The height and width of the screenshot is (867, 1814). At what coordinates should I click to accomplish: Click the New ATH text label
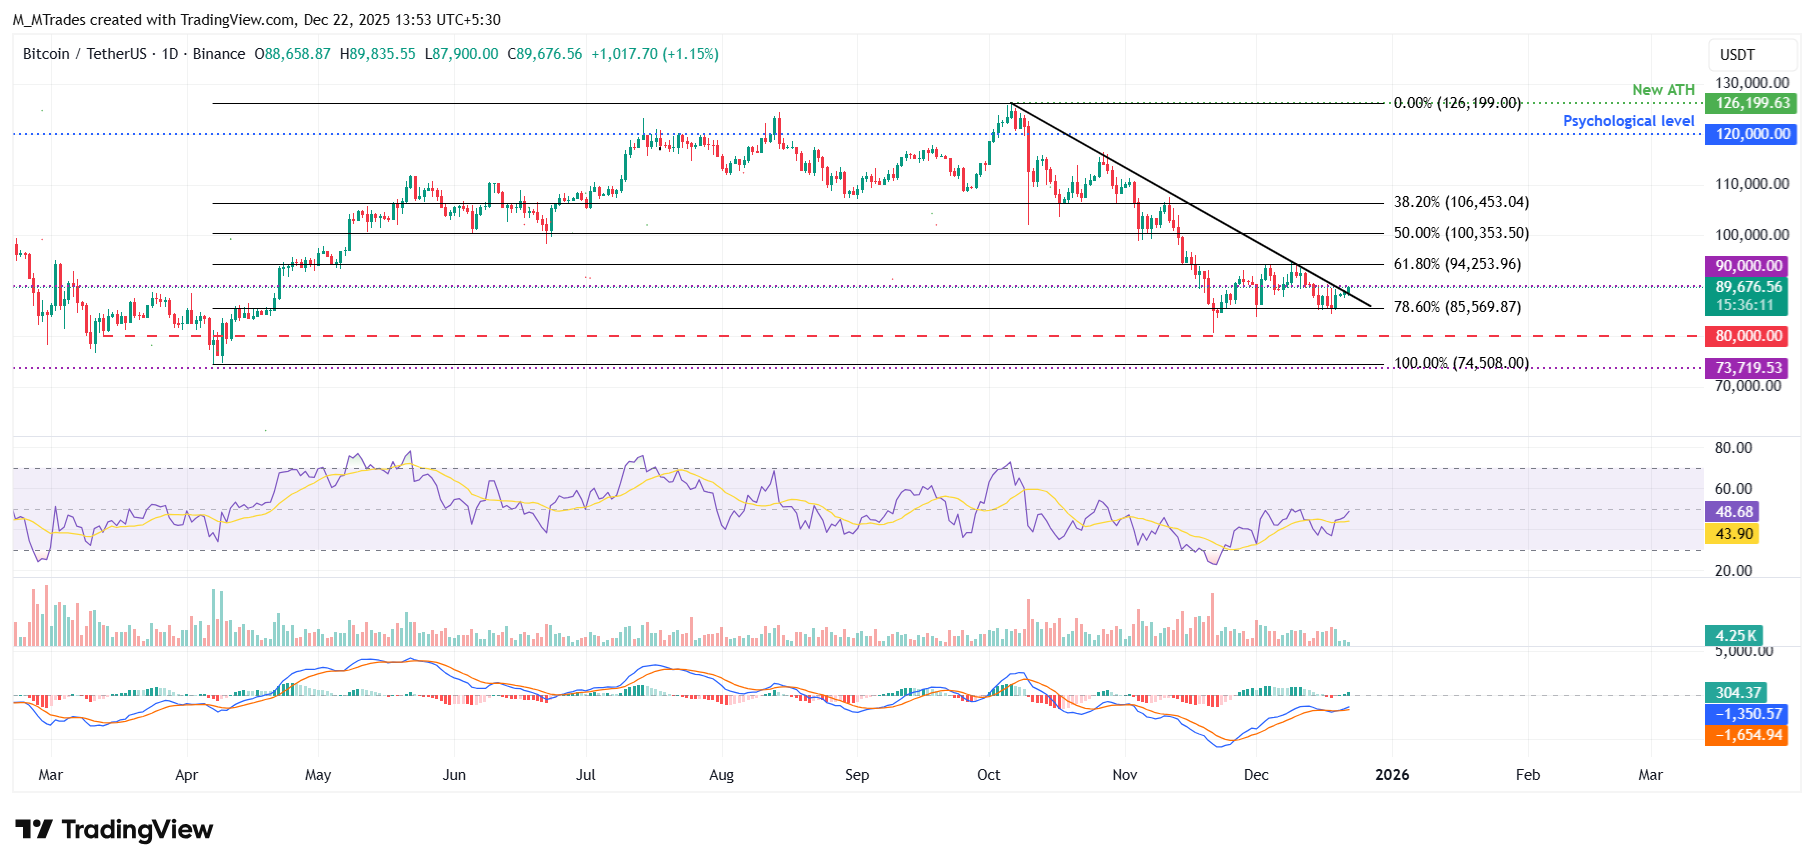point(1663,90)
